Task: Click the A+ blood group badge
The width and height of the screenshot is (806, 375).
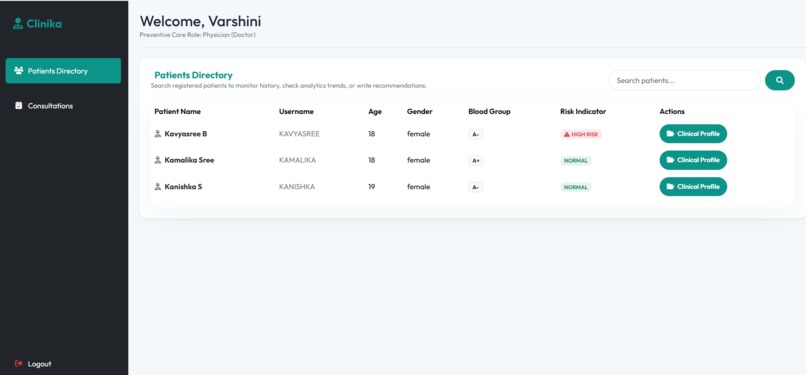Action: point(475,161)
